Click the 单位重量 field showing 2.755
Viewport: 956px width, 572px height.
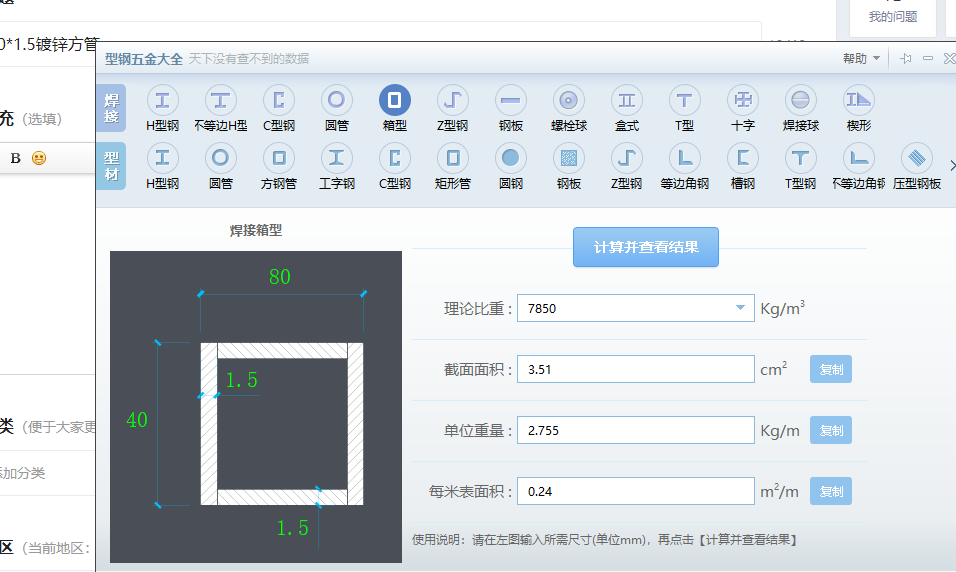coord(635,430)
